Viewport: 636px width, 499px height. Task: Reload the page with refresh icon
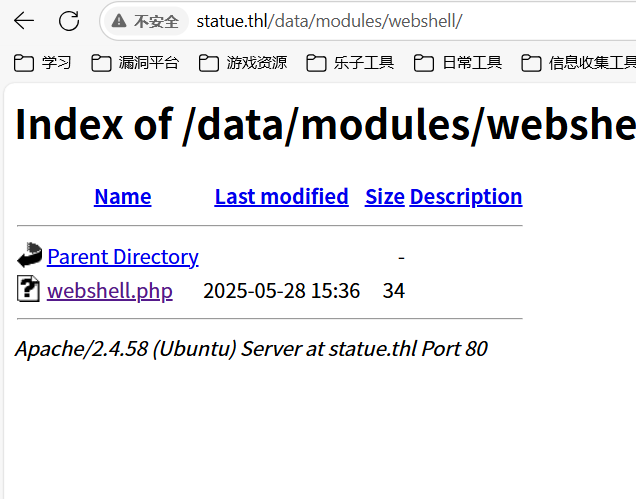69,21
